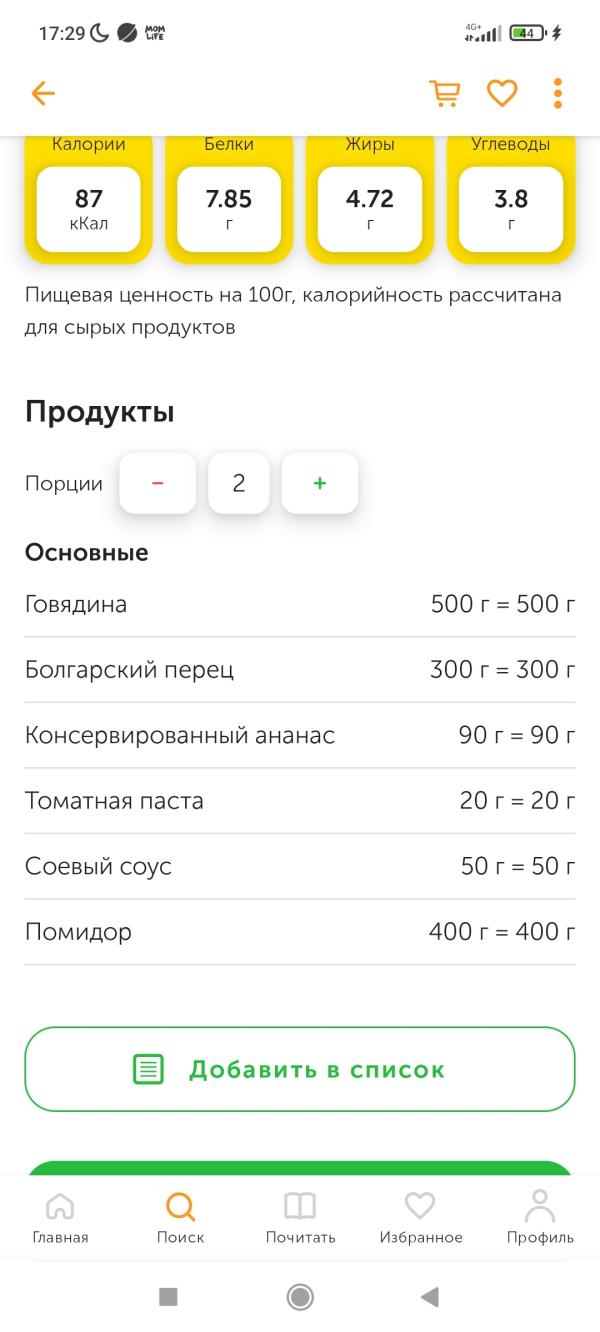Decrease portions with the minus button

click(x=157, y=483)
